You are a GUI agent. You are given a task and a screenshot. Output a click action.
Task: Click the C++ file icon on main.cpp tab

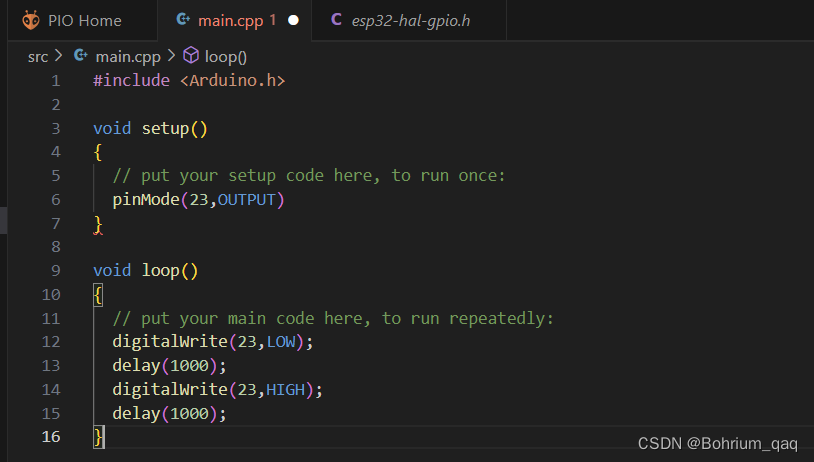point(183,20)
